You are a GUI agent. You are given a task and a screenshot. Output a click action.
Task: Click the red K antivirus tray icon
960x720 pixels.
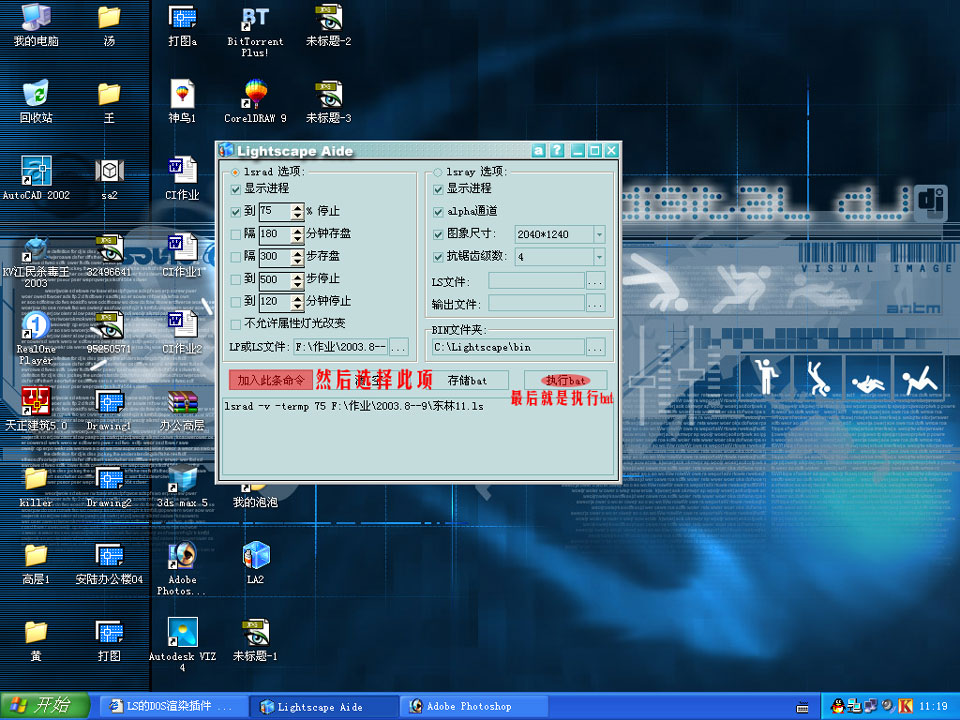click(905, 706)
